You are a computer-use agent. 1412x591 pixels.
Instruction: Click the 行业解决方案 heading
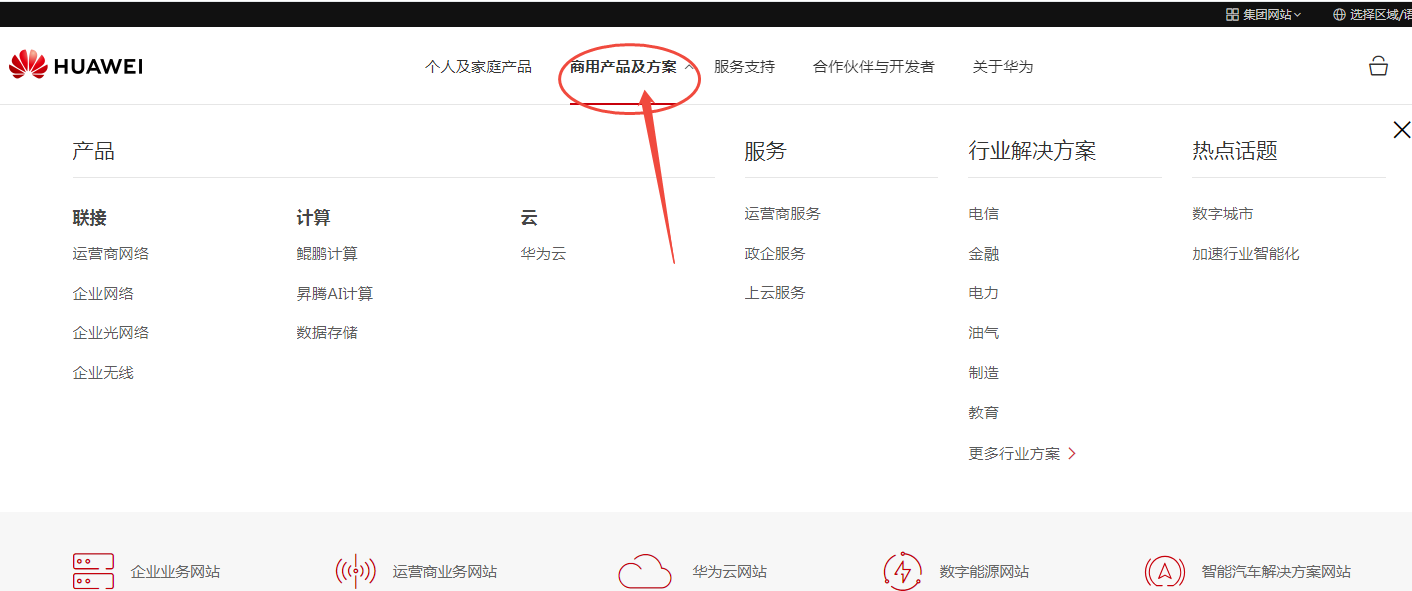pos(1032,151)
